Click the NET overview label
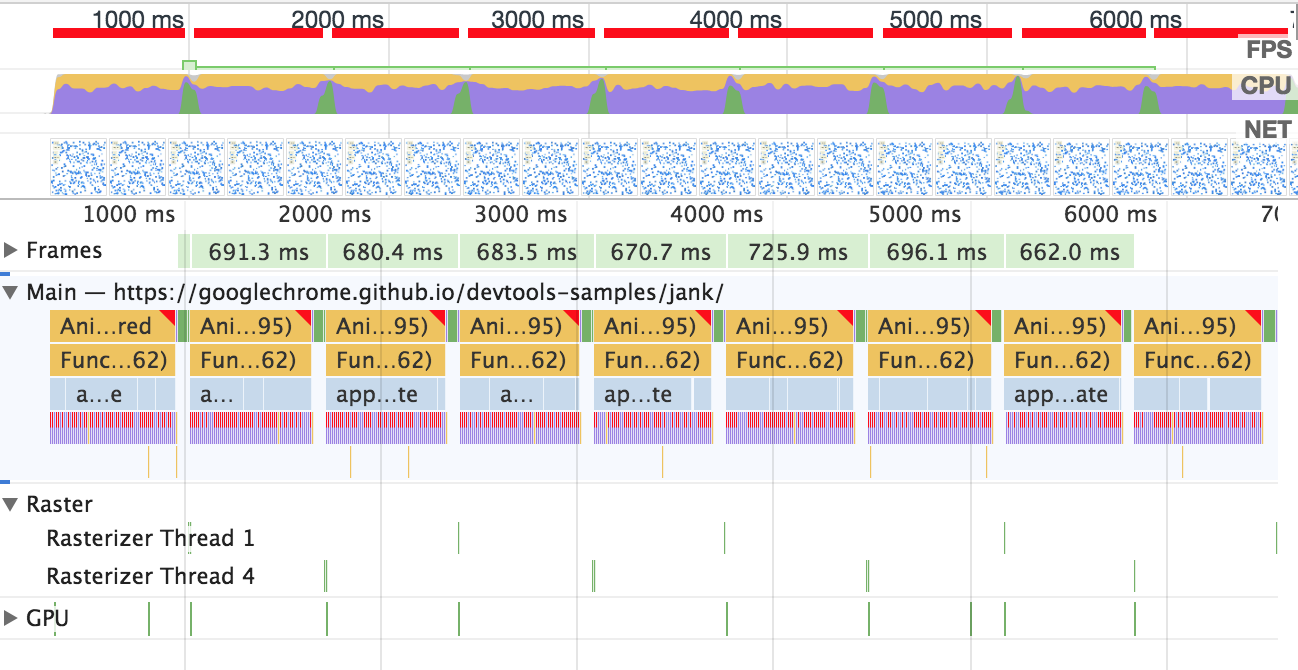Screen dimensions: 1298x670 pos(1267,130)
